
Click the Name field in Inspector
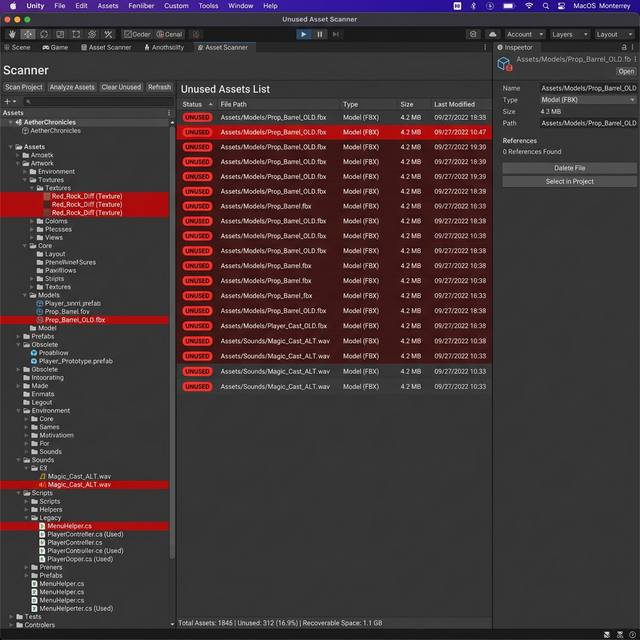pyautogui.click(x=588, y=88)
